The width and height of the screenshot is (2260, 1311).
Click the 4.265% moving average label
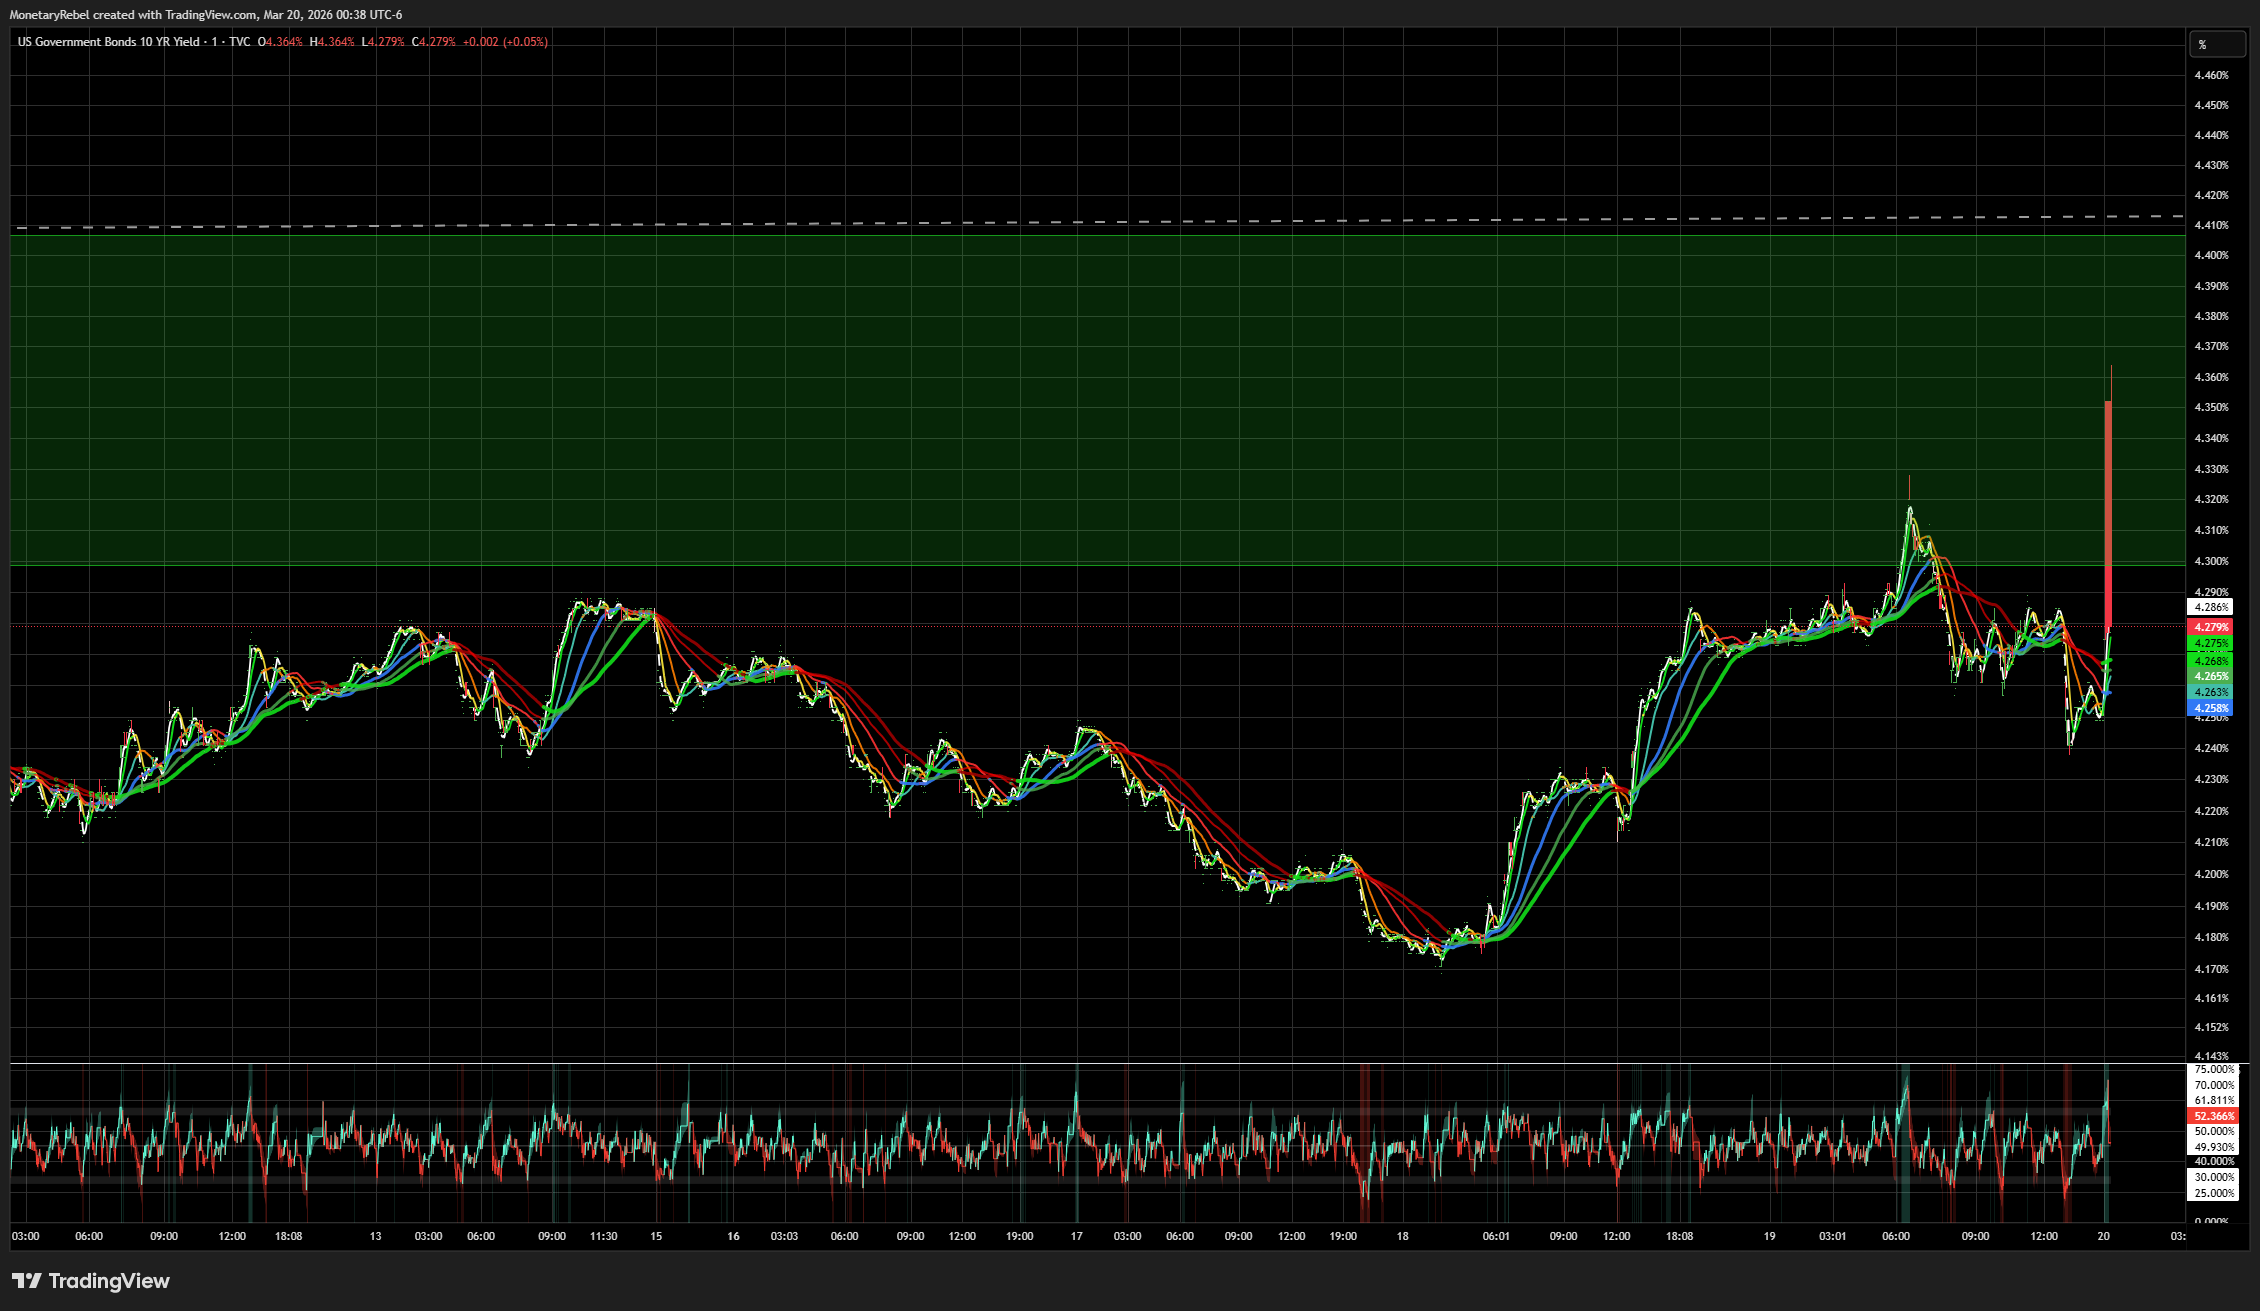tap(2210, 676)
